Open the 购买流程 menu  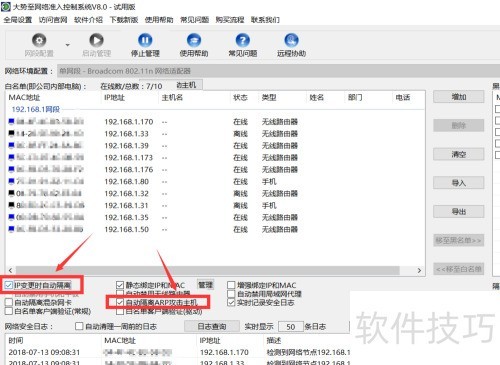(230, 20)
